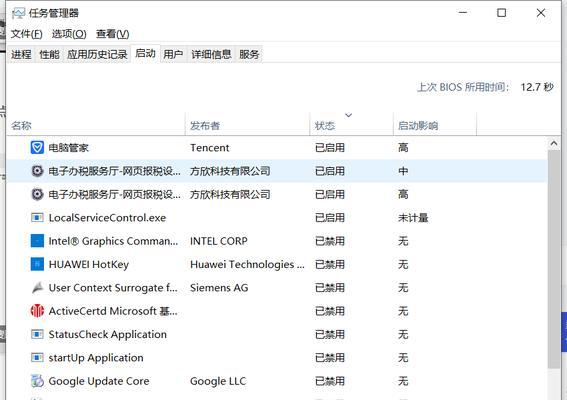
Task: Click the 上次 BIOS 所用时间 label
Action: pos(463,87)
